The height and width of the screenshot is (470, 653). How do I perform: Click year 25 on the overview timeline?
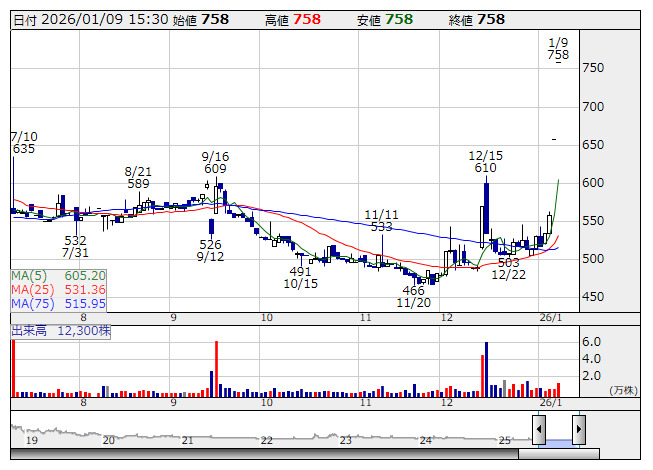point(505,440)
